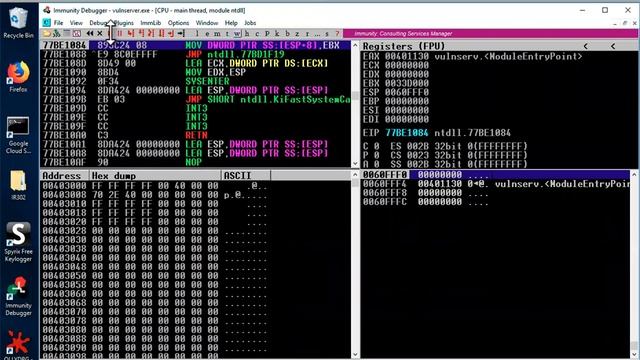
Task: Click the Close program X toolbar icon
Action: tap(100, 33)
